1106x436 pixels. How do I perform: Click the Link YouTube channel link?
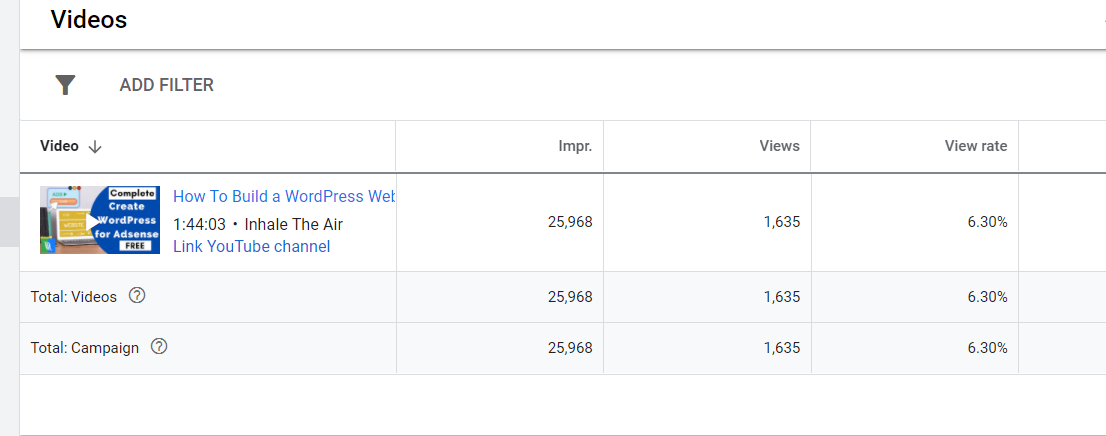(251, 246)
